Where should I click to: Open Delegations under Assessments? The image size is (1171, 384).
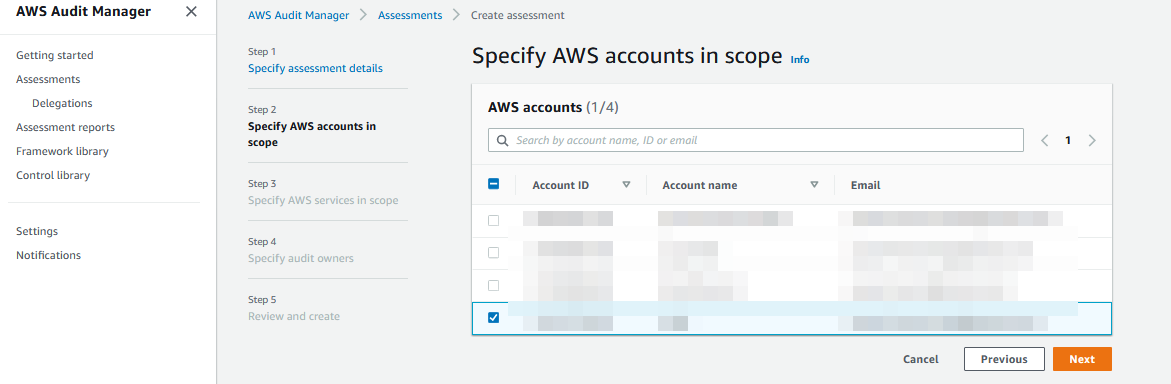[62, 103]
